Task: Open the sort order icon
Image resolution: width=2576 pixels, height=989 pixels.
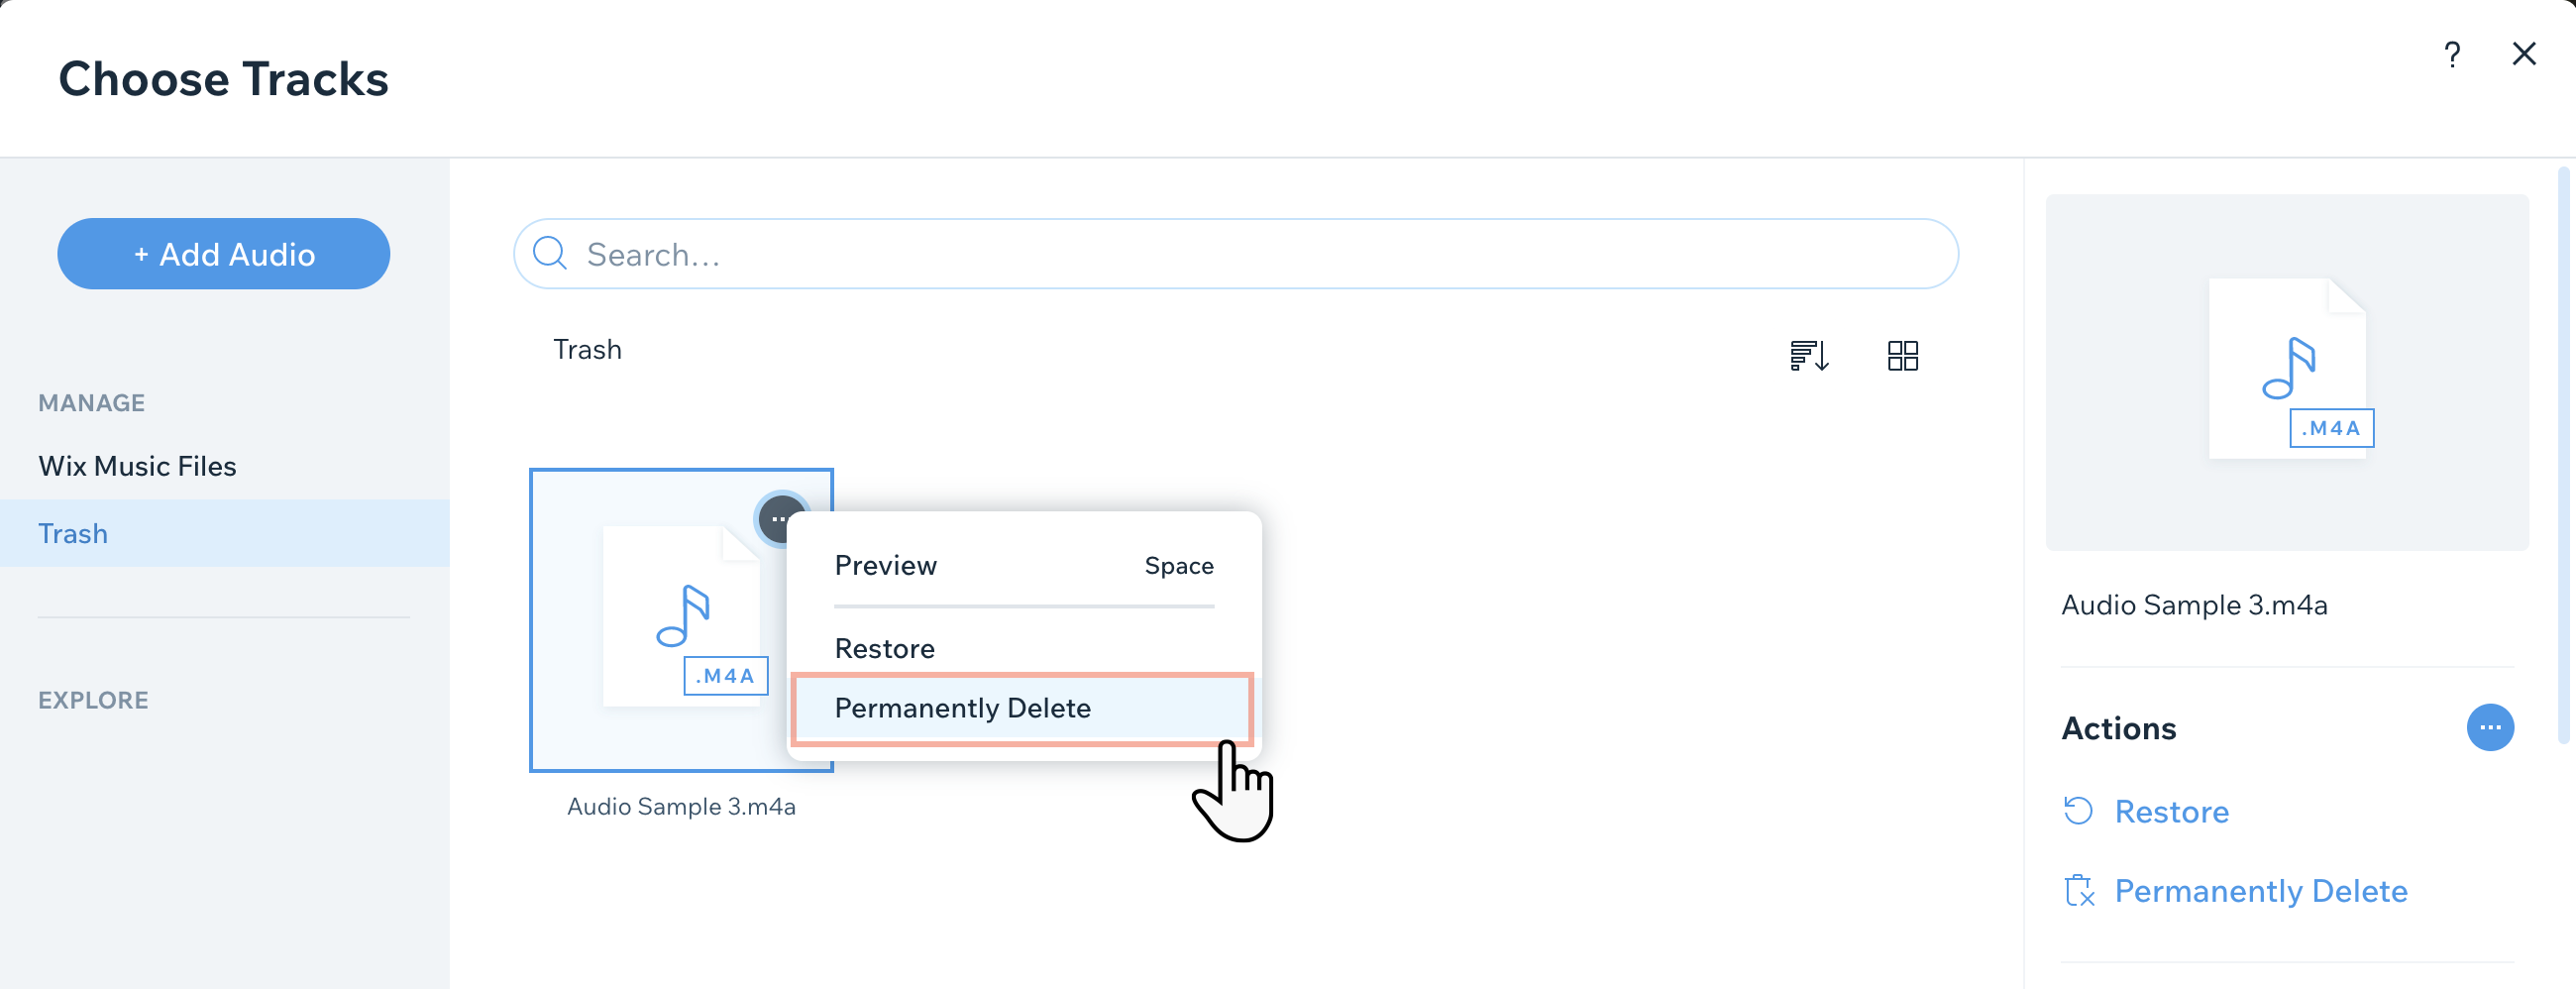Action: pyautogui.click(x=1809, y=355)
